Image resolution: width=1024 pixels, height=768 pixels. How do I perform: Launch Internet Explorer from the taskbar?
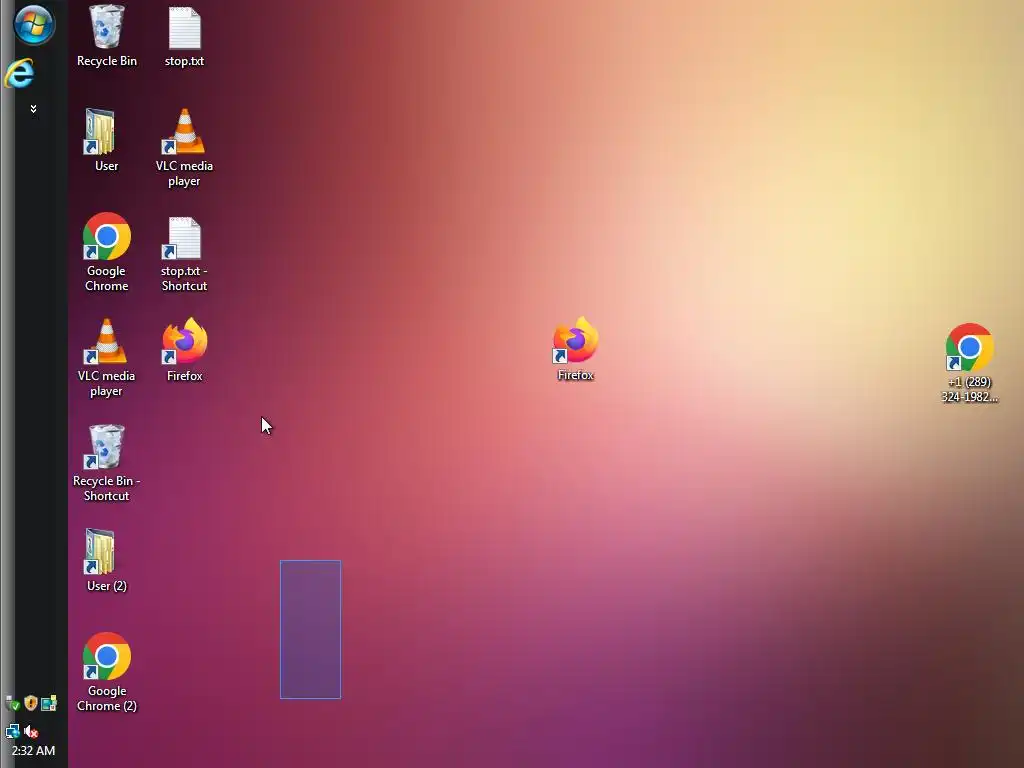point(19,73)
